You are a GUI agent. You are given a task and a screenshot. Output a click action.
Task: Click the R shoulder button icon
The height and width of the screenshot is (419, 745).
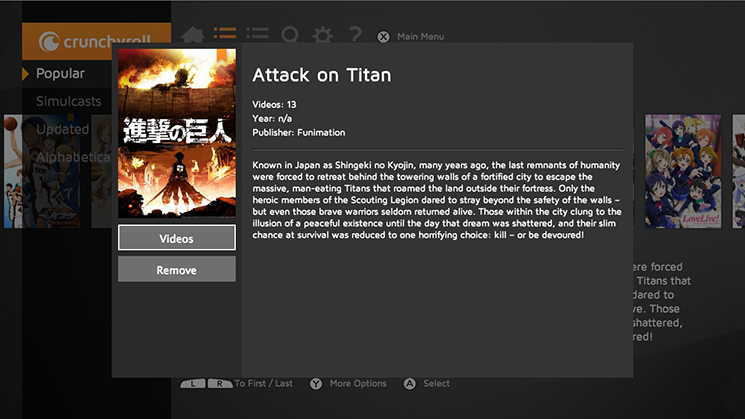[219, 384]
